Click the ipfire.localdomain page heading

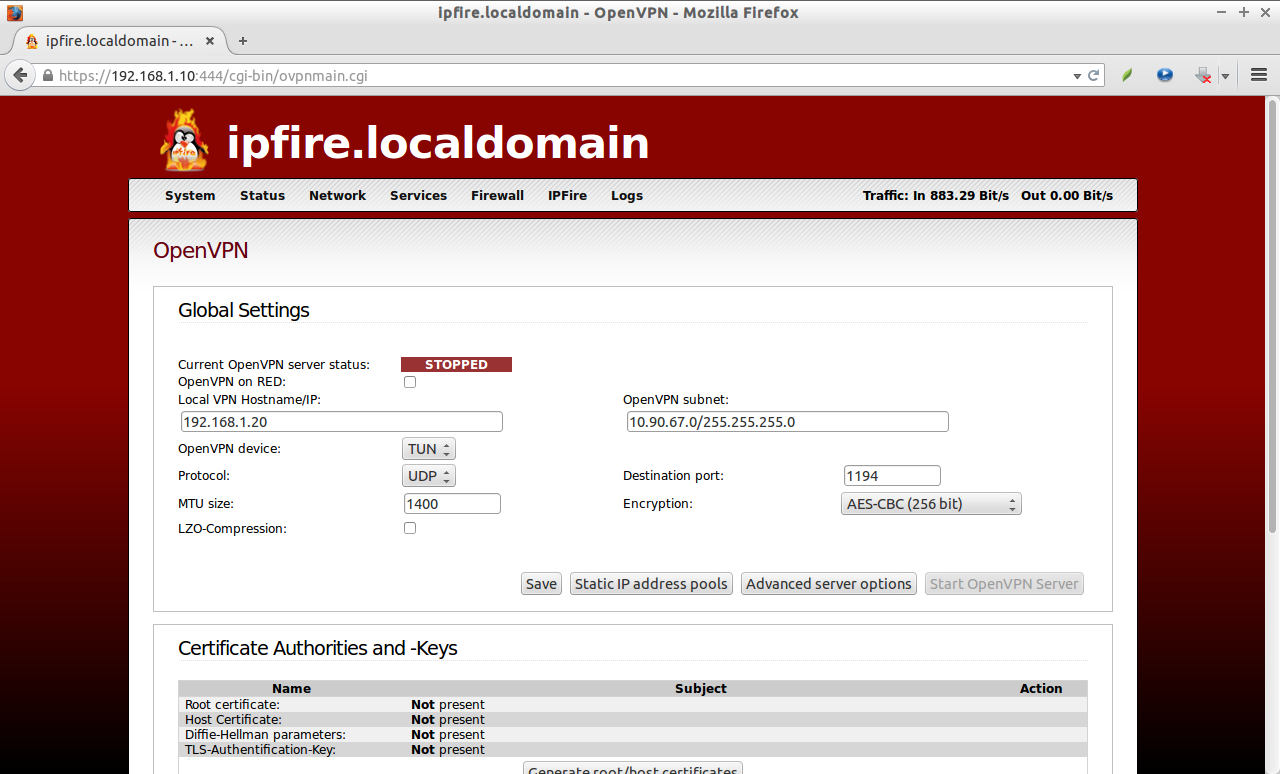(438, 143)
